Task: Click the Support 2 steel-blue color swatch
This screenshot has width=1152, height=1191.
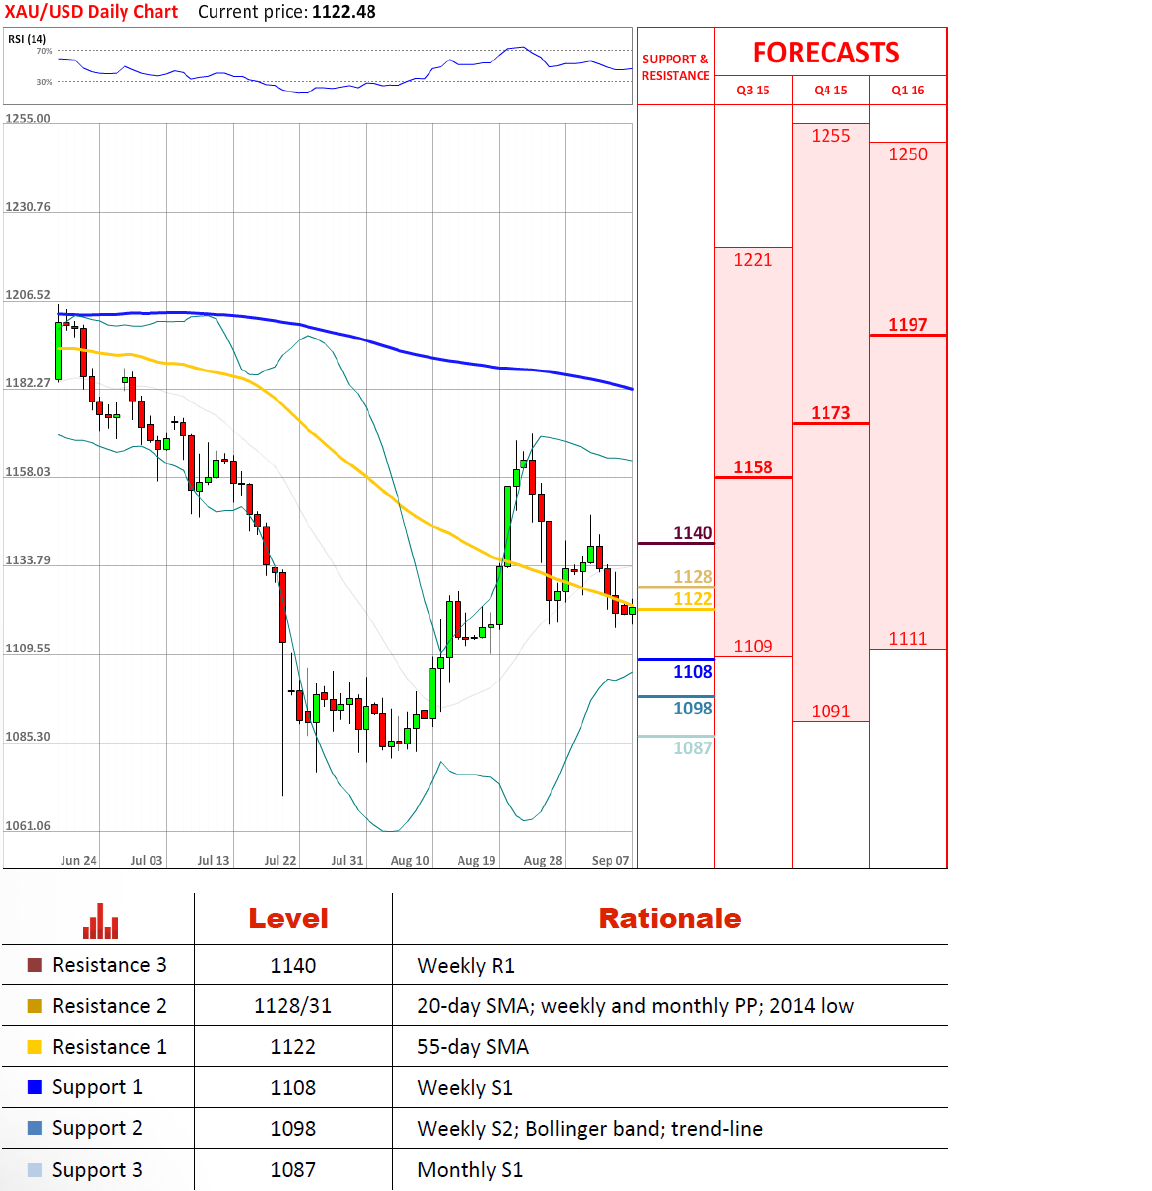Action: [x=34, y=1128]
